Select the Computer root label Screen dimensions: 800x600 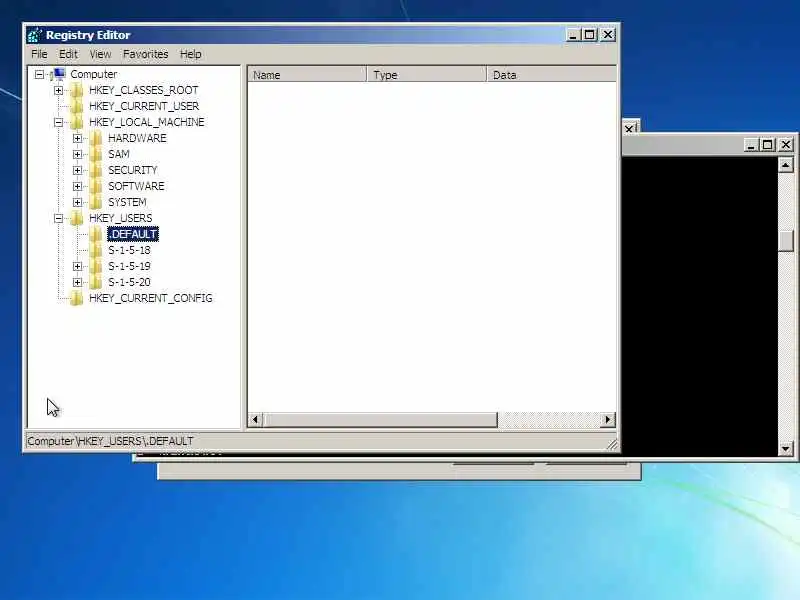tap(93, 74)
